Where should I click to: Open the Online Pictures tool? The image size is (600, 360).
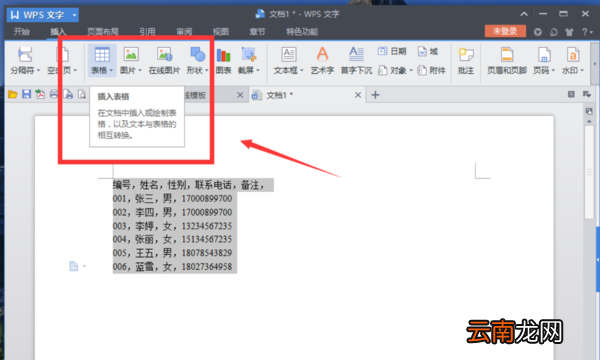tap(165, 60)
